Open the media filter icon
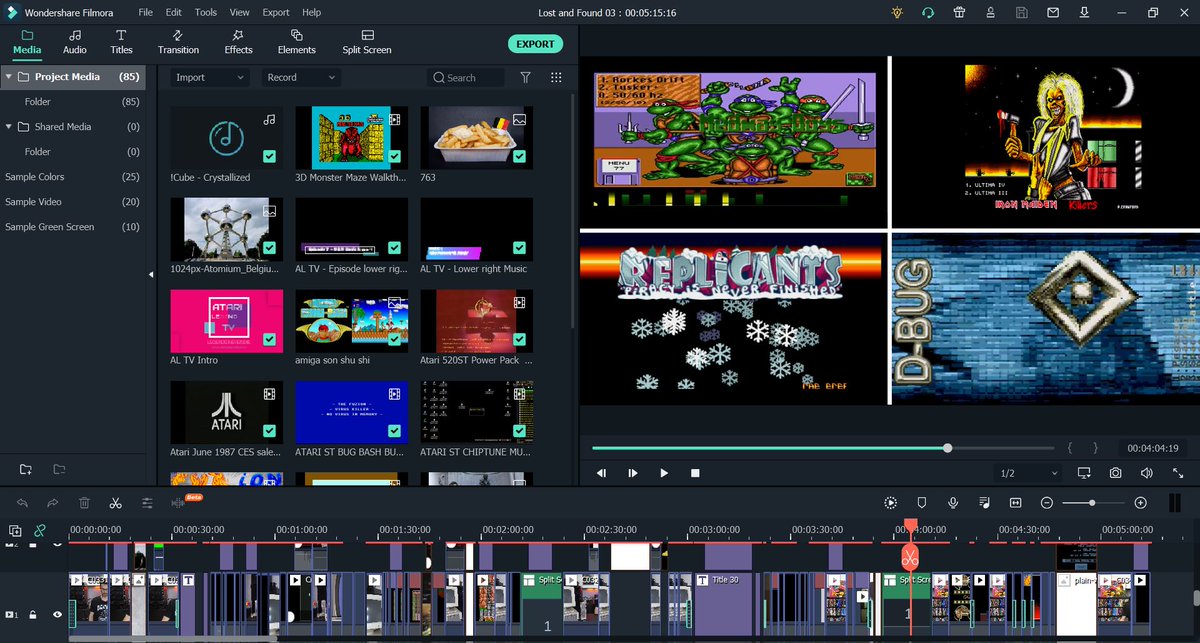 tap(526, 77)
